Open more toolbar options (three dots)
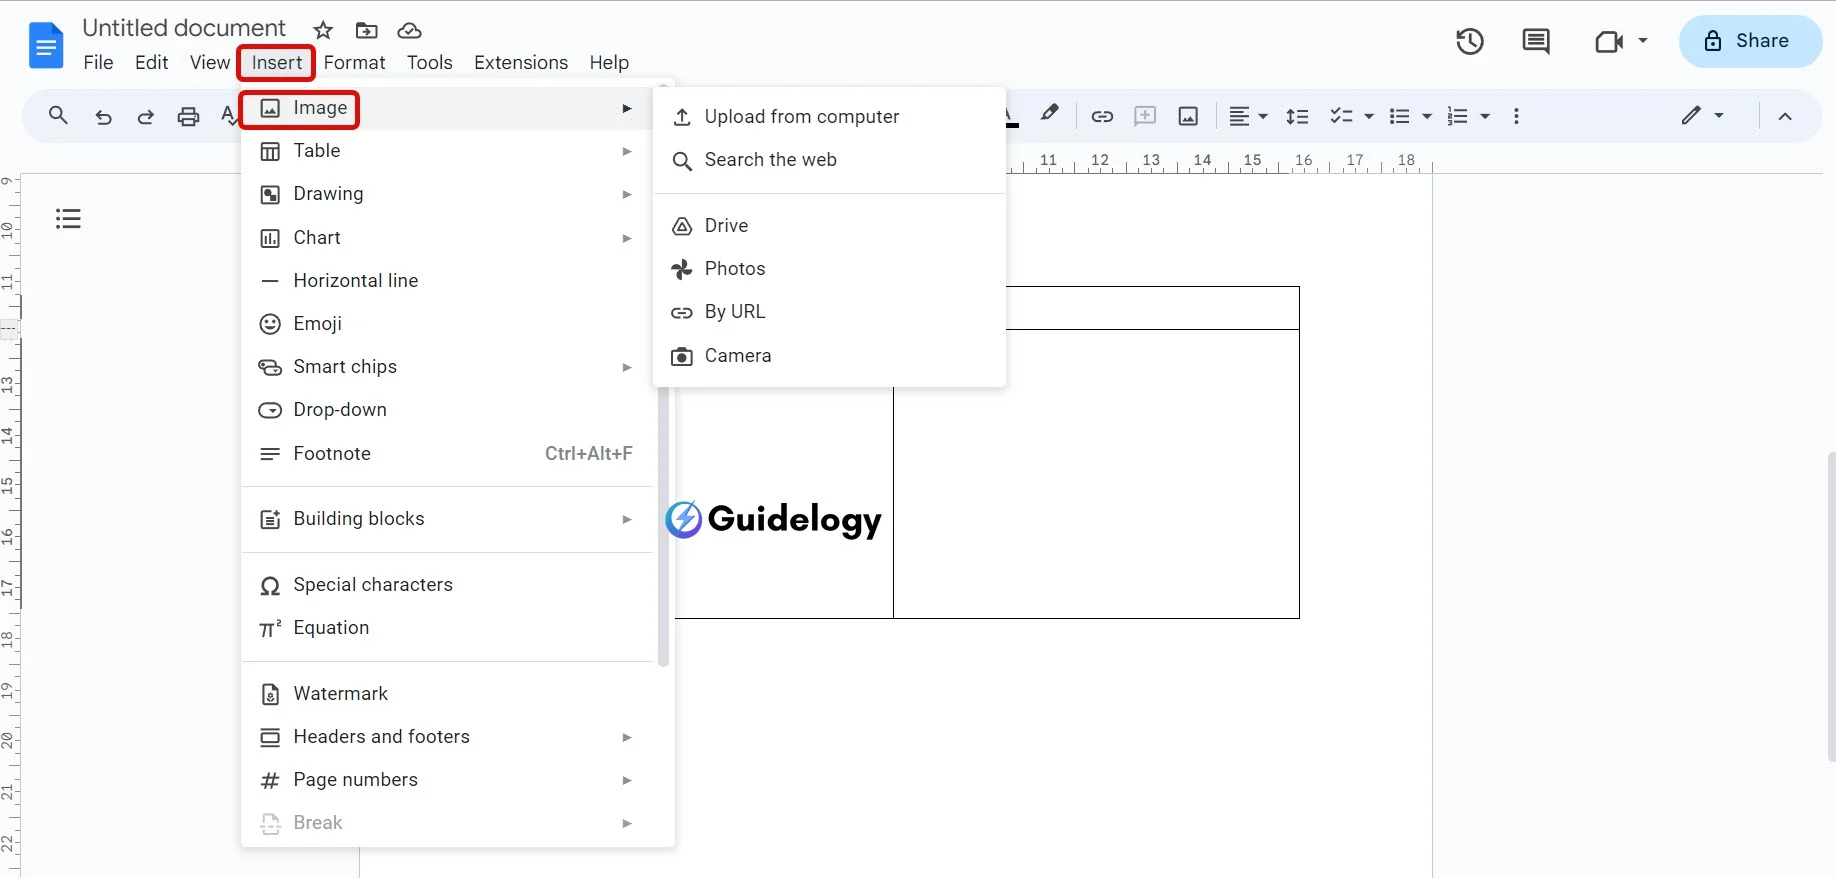Image resolution: width=1836 pixels, height=878 pixels. pos(1517,116)
